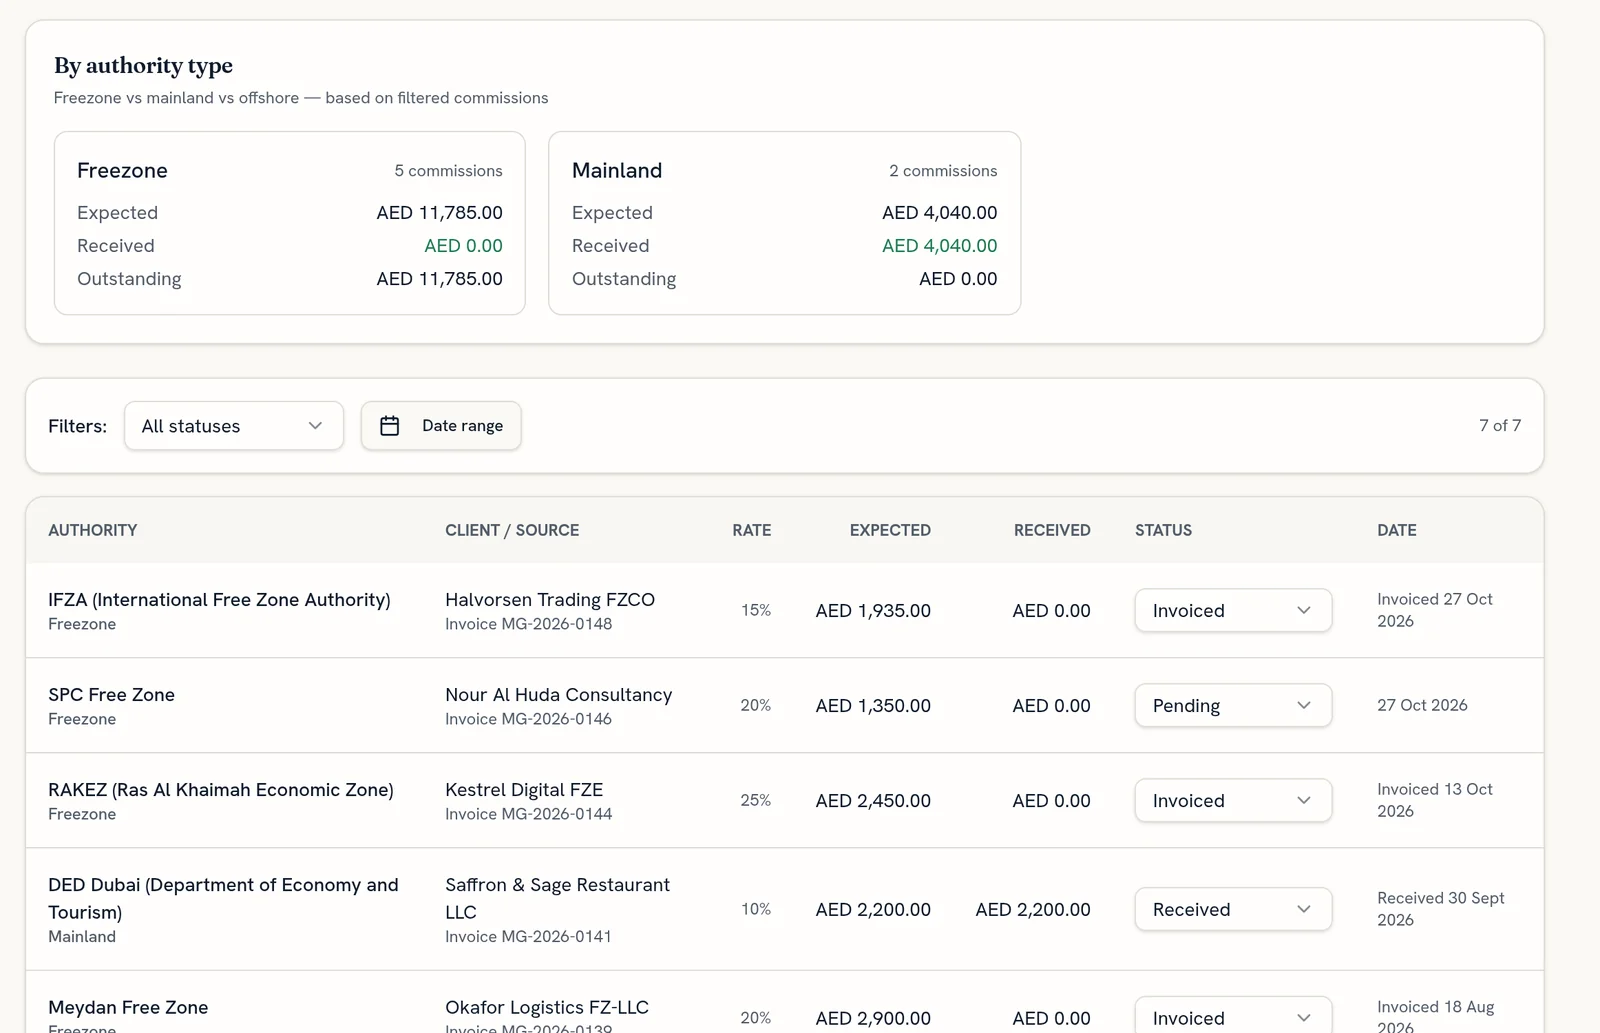Click the 7 of 7 results counter
Screen dimensions: 1600x1033
pos(1500,425)
